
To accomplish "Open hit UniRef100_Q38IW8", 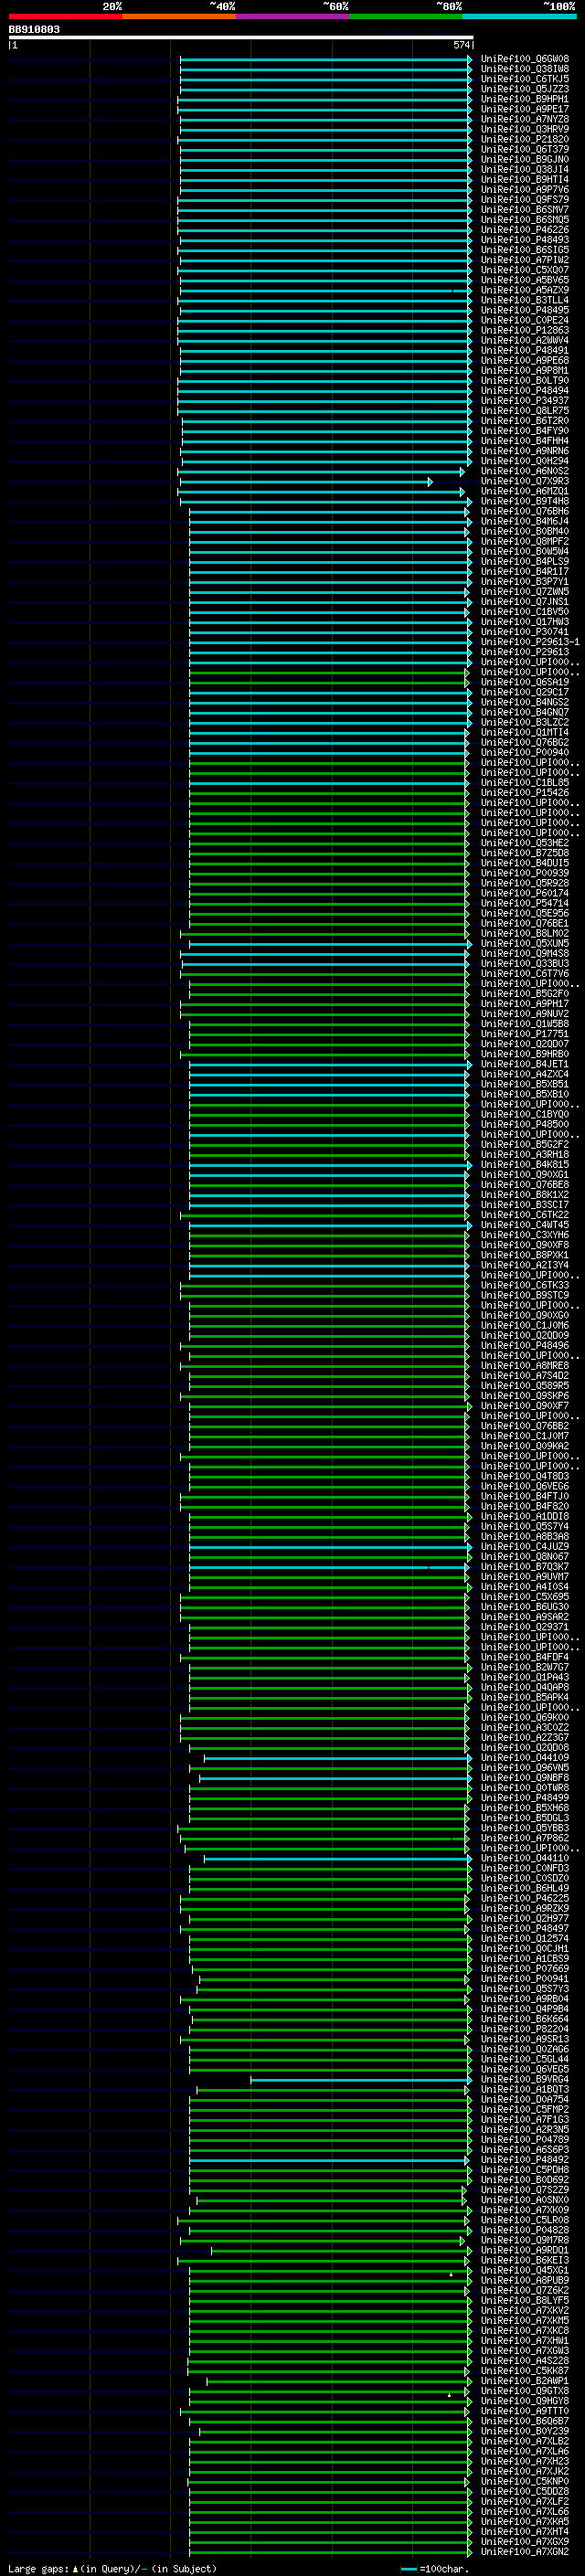I will point(525,69).
